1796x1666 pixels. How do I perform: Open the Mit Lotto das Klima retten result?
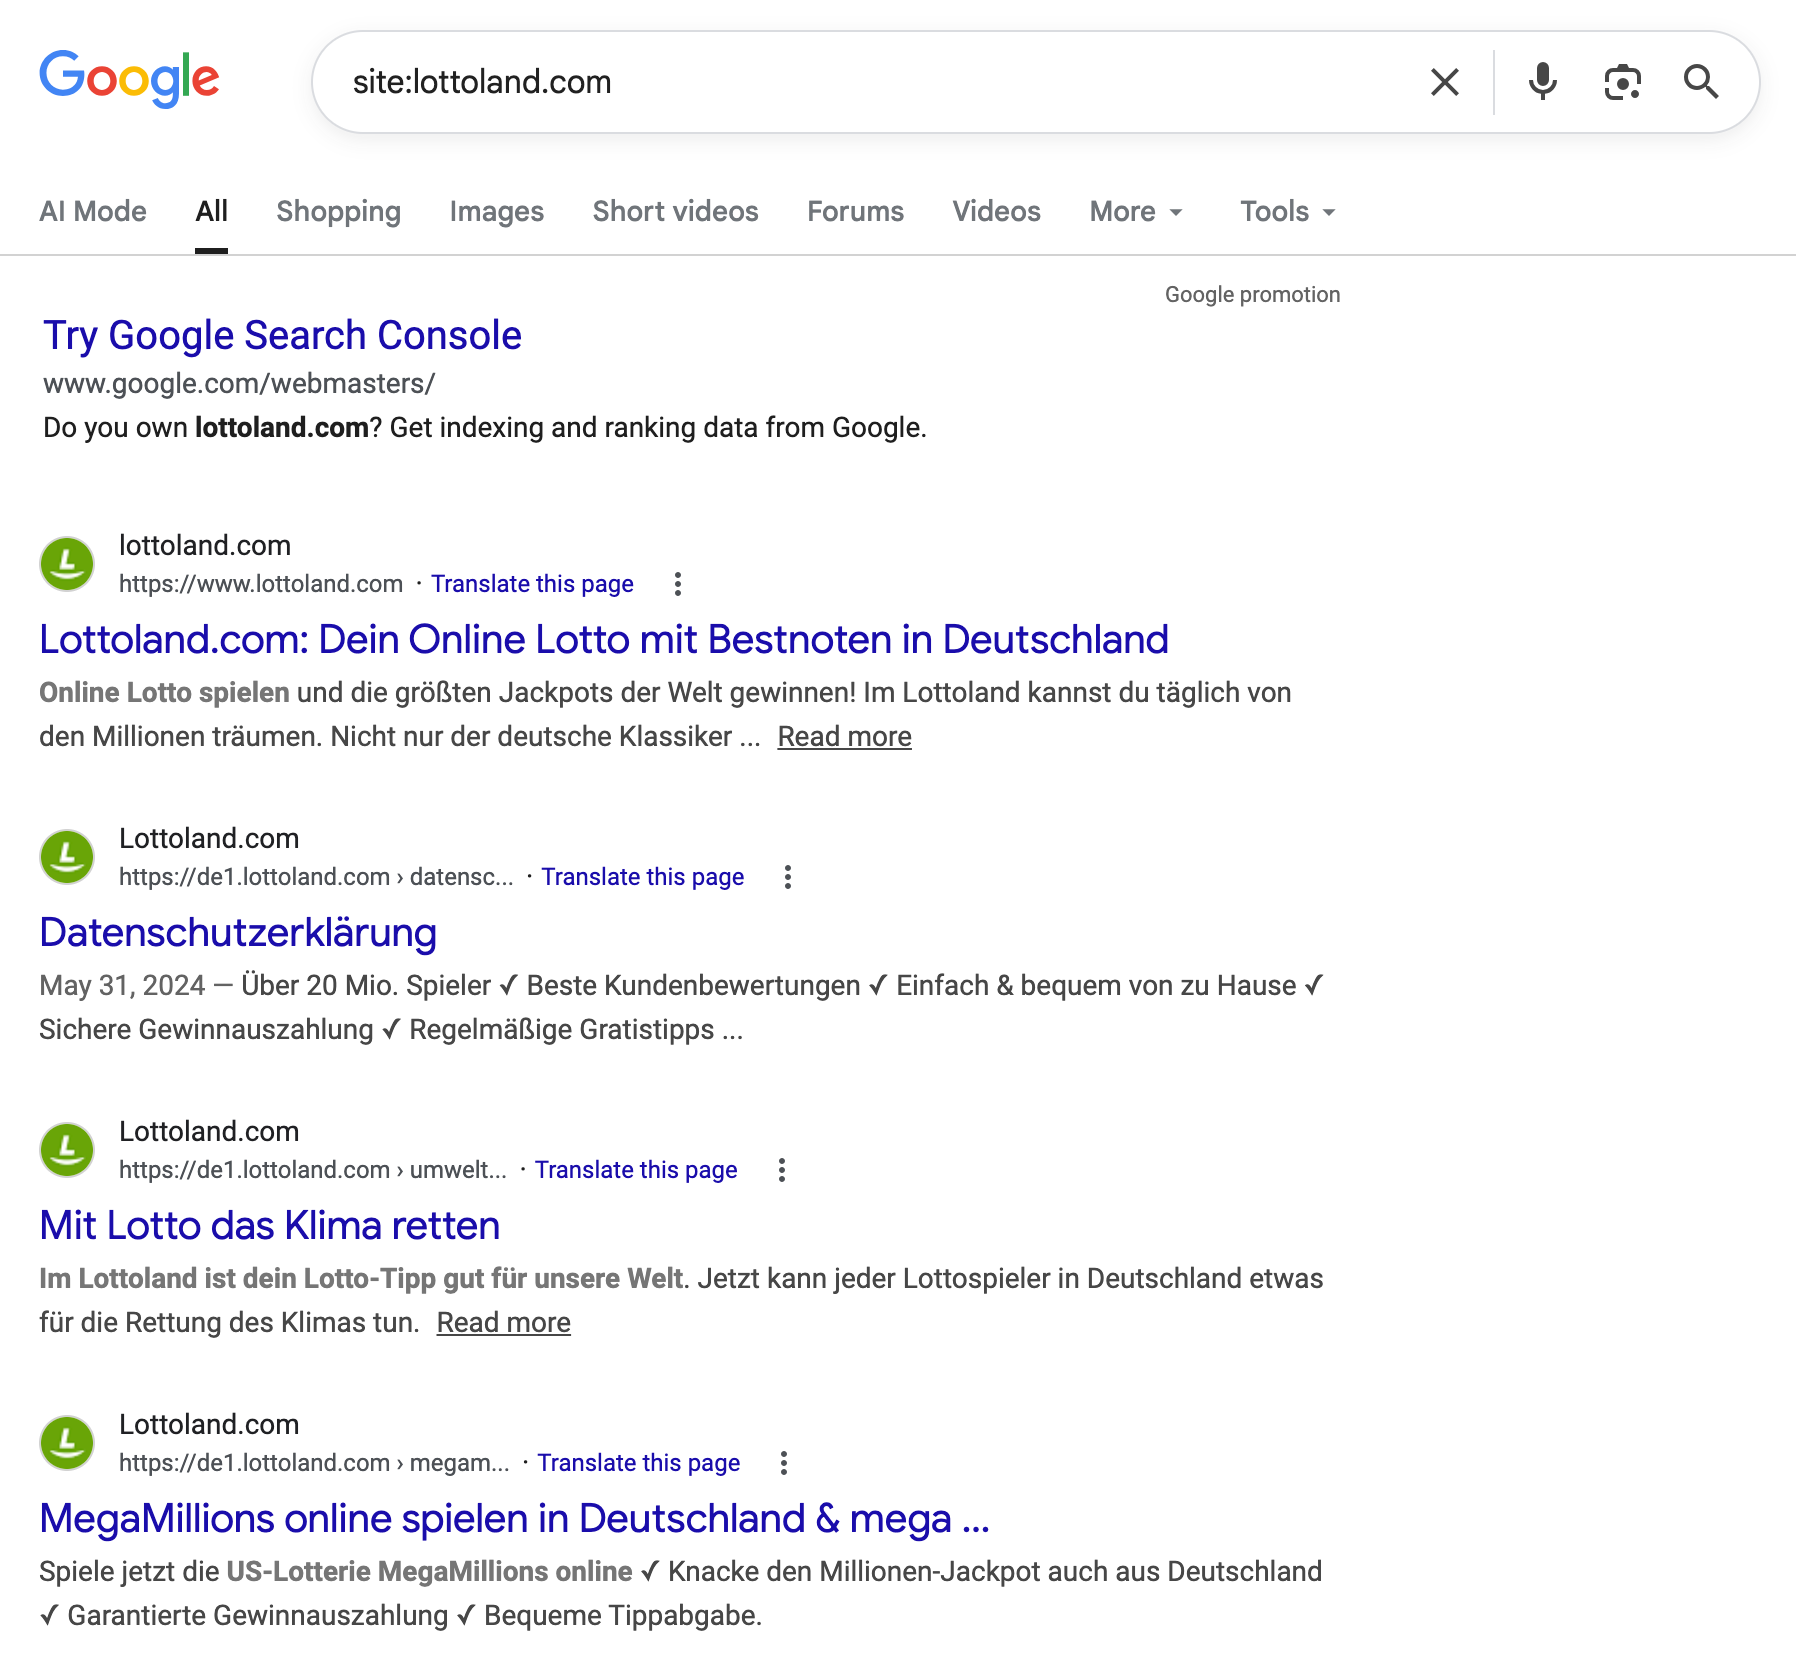pyautogui.click(x=269, y=1225)
